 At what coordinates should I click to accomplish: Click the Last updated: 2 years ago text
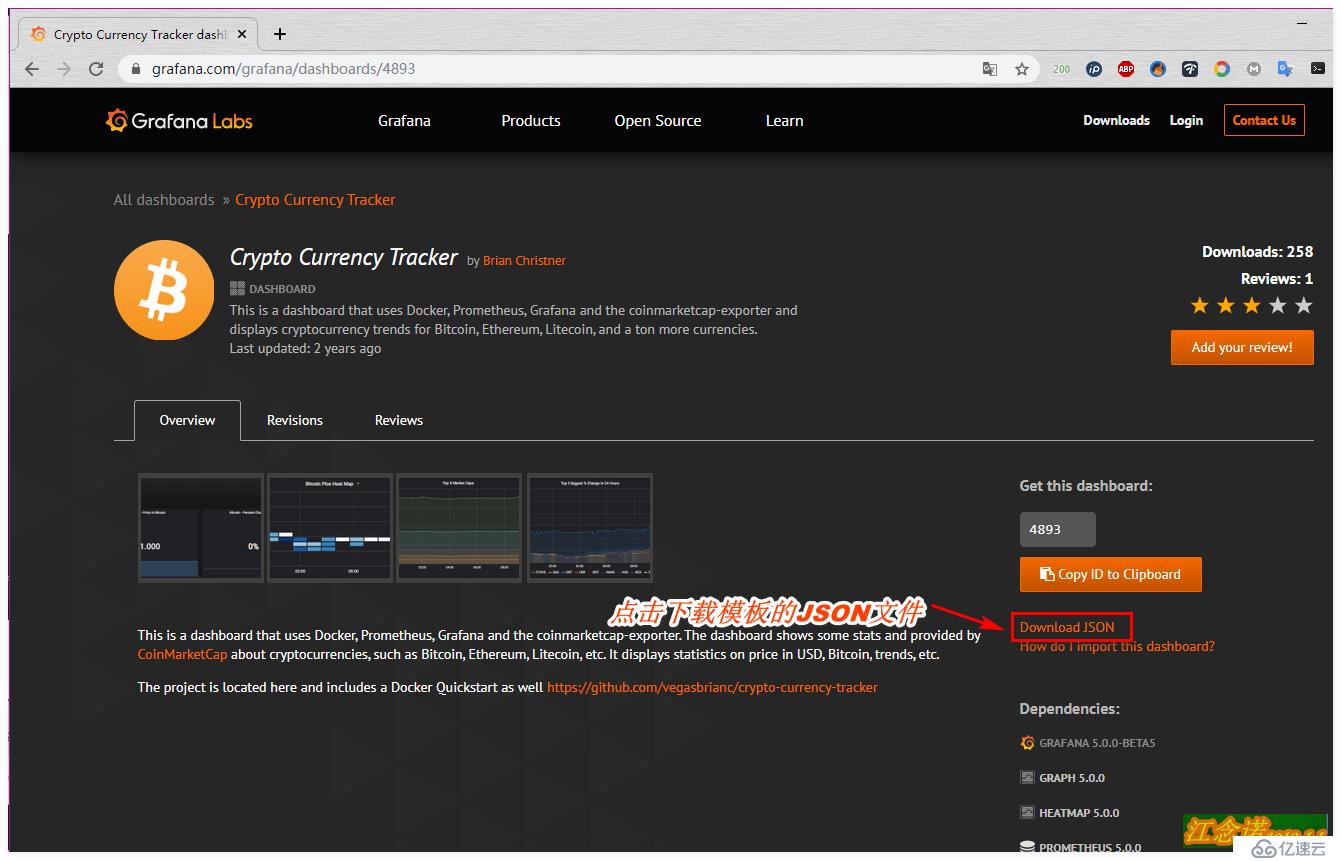305,349
